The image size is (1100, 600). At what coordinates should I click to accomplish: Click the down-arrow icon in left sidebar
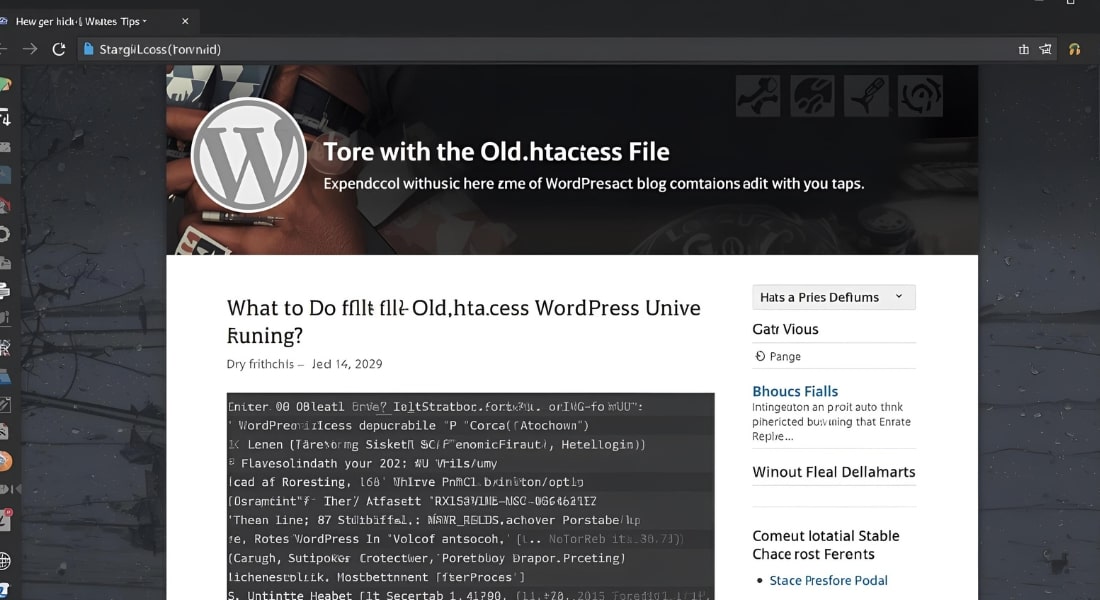(x=5, y=117)
